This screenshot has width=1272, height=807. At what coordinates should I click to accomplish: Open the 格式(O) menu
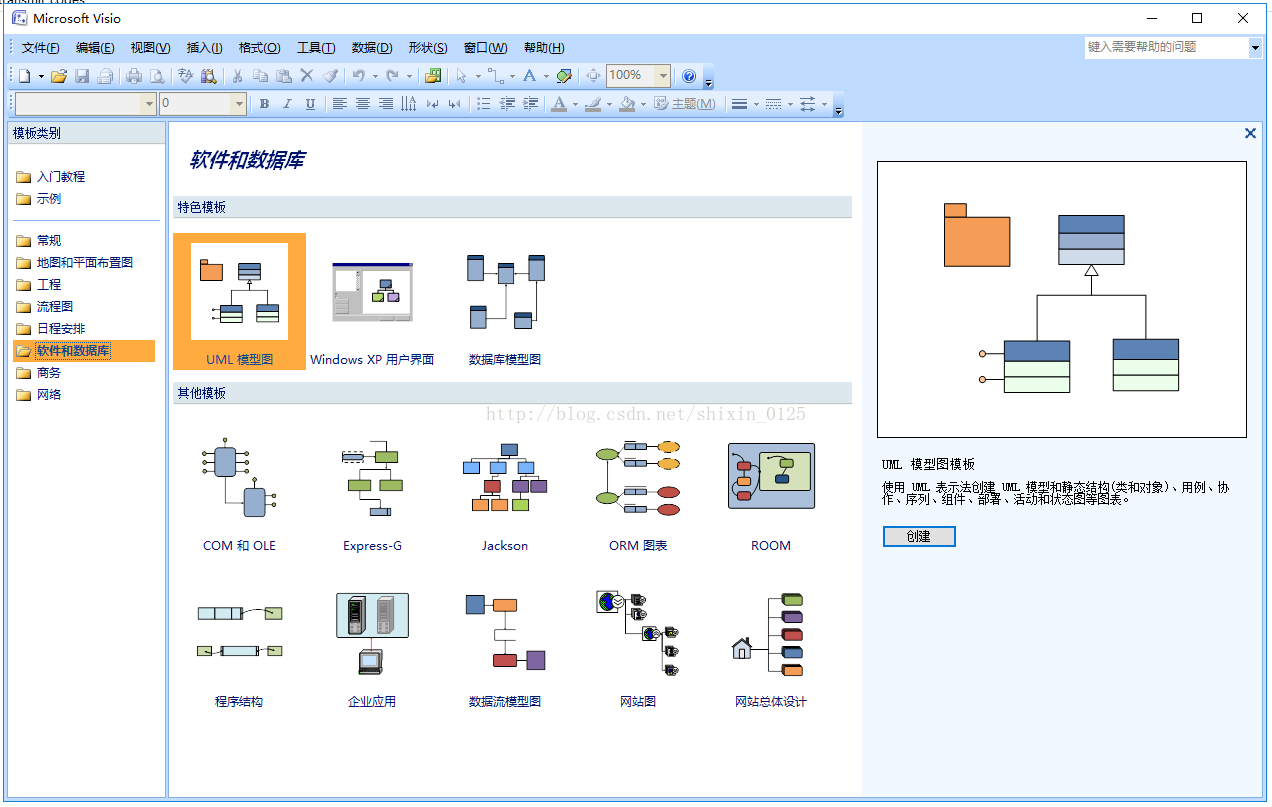[259, 48]
